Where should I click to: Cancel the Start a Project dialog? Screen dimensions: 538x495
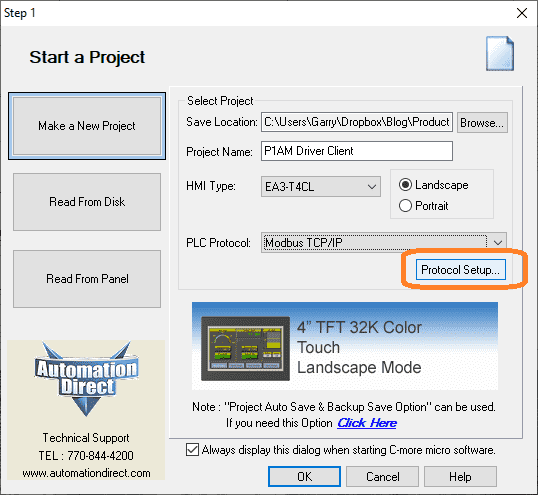click(x=383, y=476)
